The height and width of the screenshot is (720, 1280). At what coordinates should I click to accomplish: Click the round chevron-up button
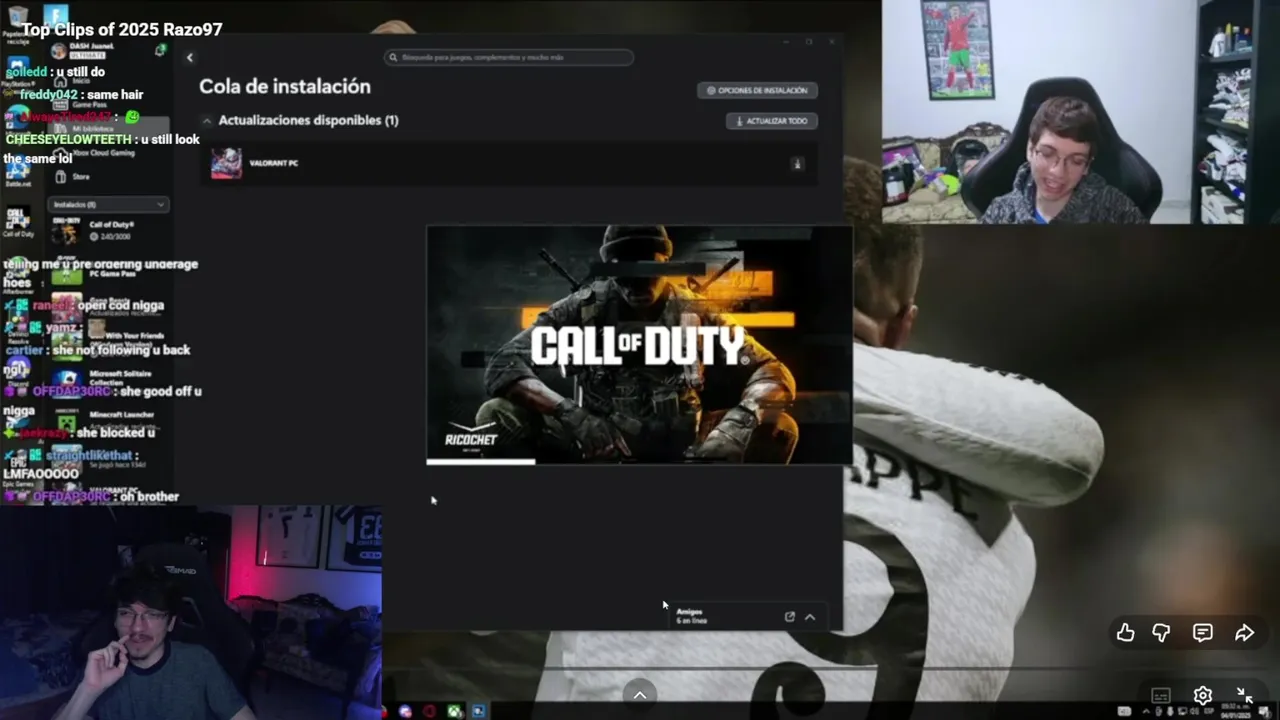point(640,694)
